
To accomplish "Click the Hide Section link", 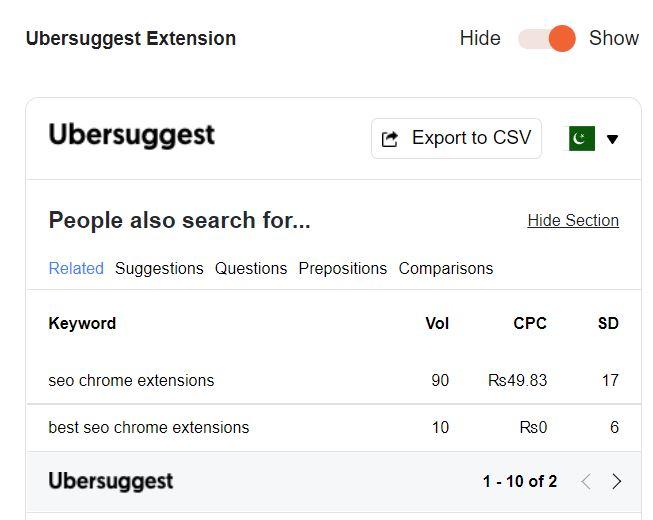I will [x=573, y=220].
